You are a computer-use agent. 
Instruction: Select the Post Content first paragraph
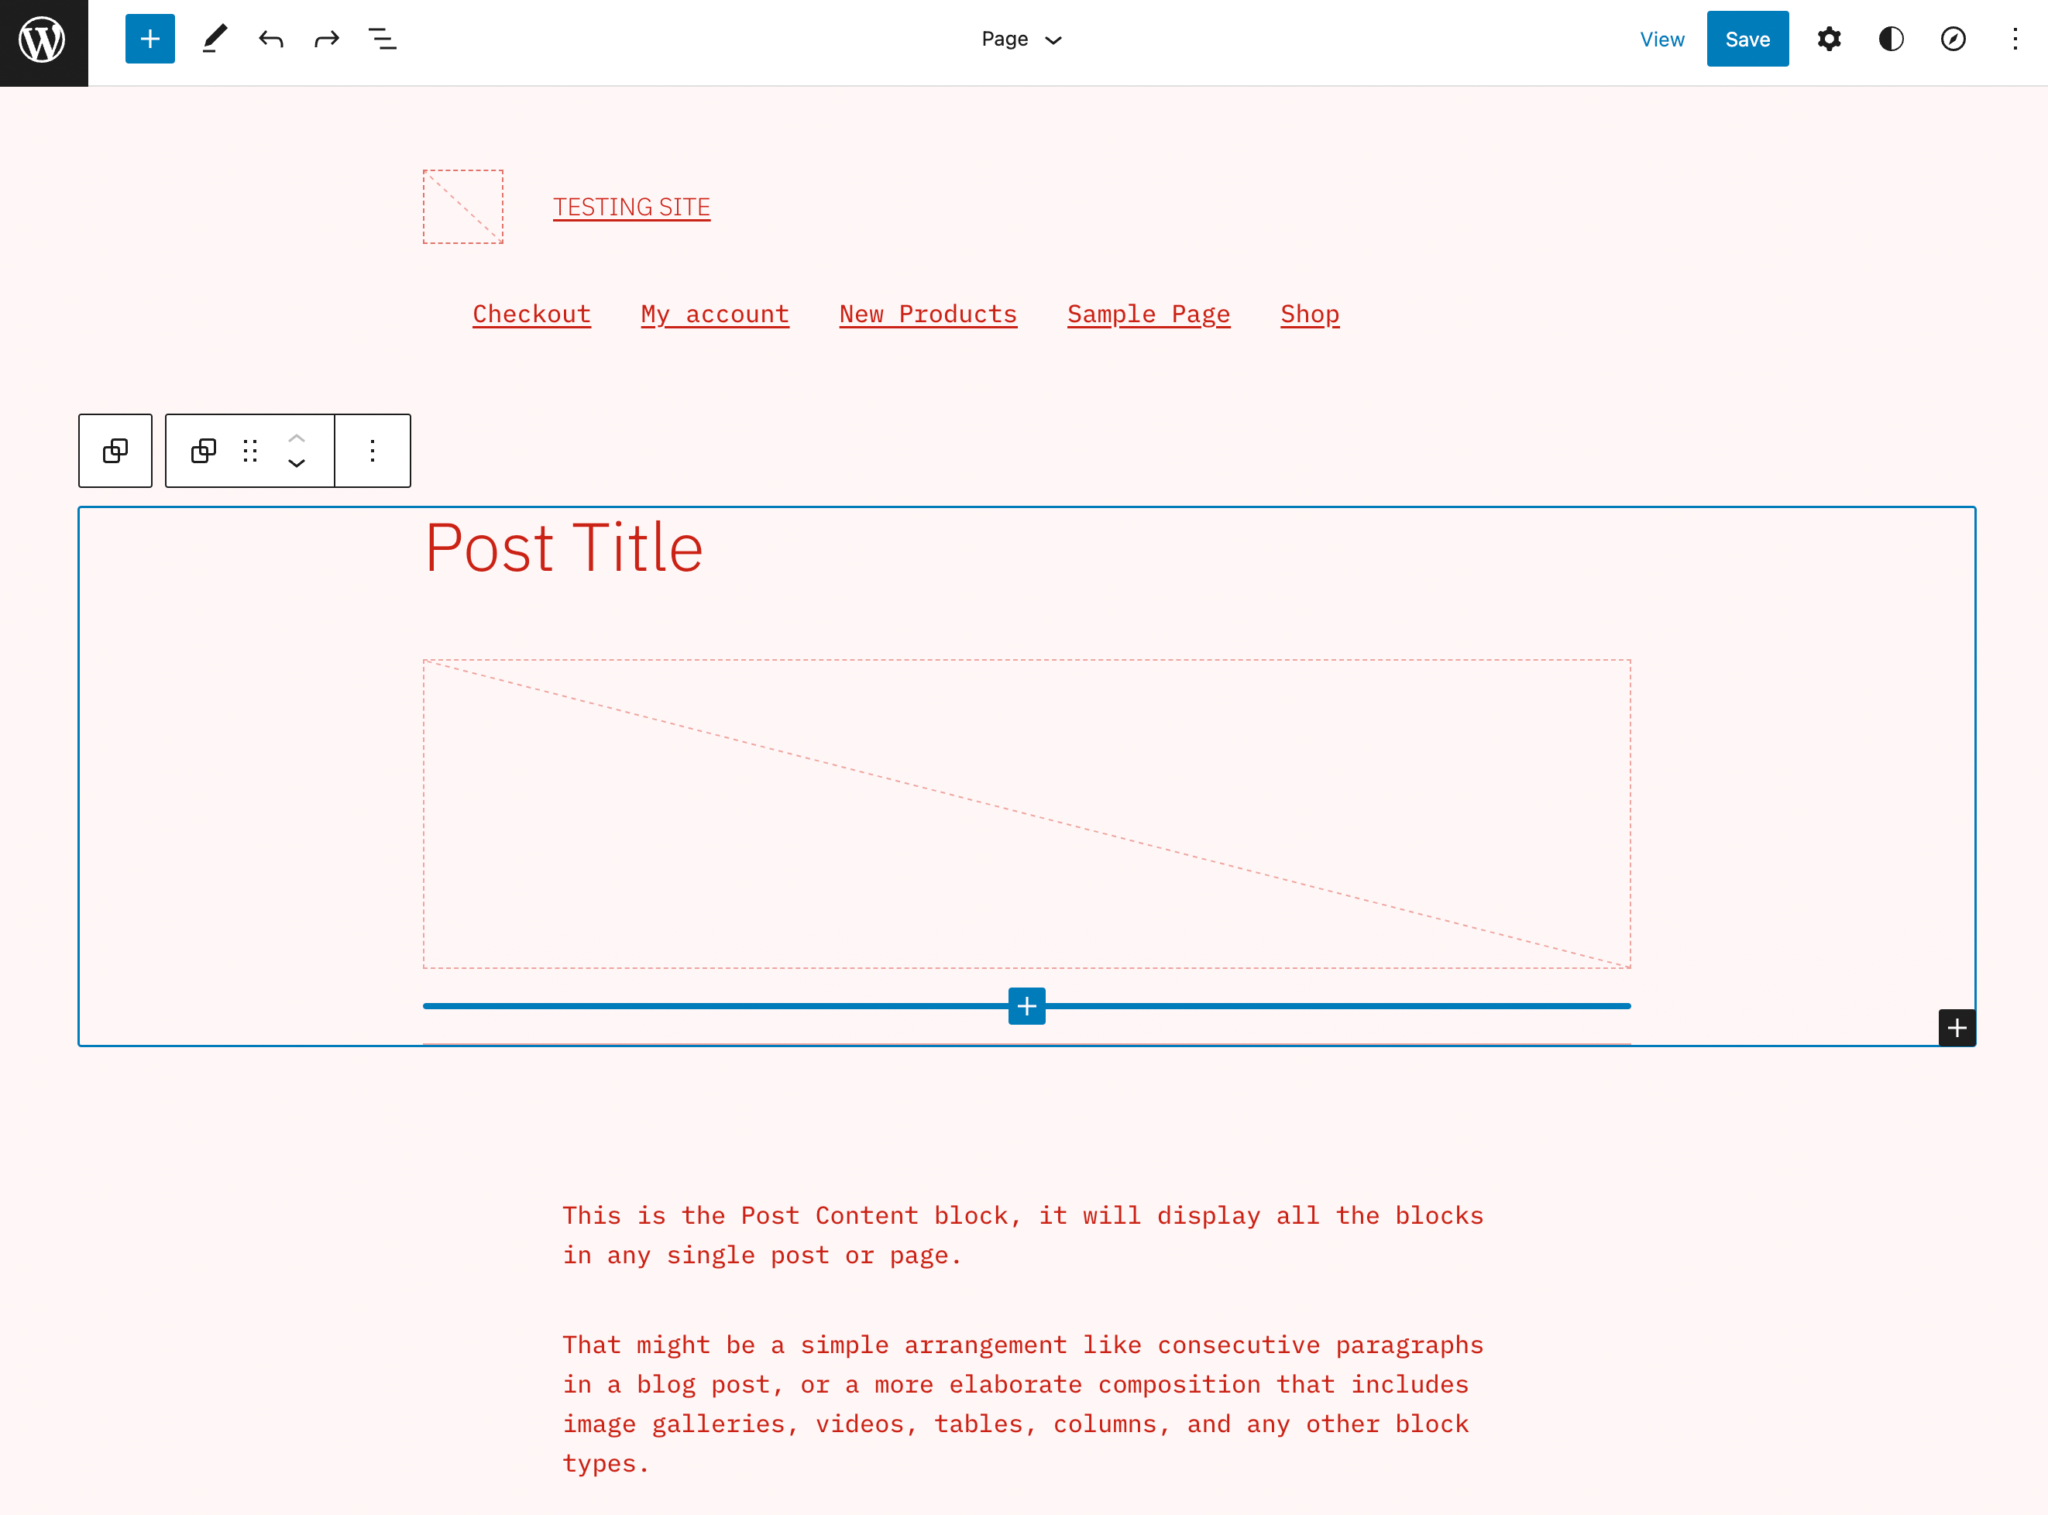tap(1023, 1235)
